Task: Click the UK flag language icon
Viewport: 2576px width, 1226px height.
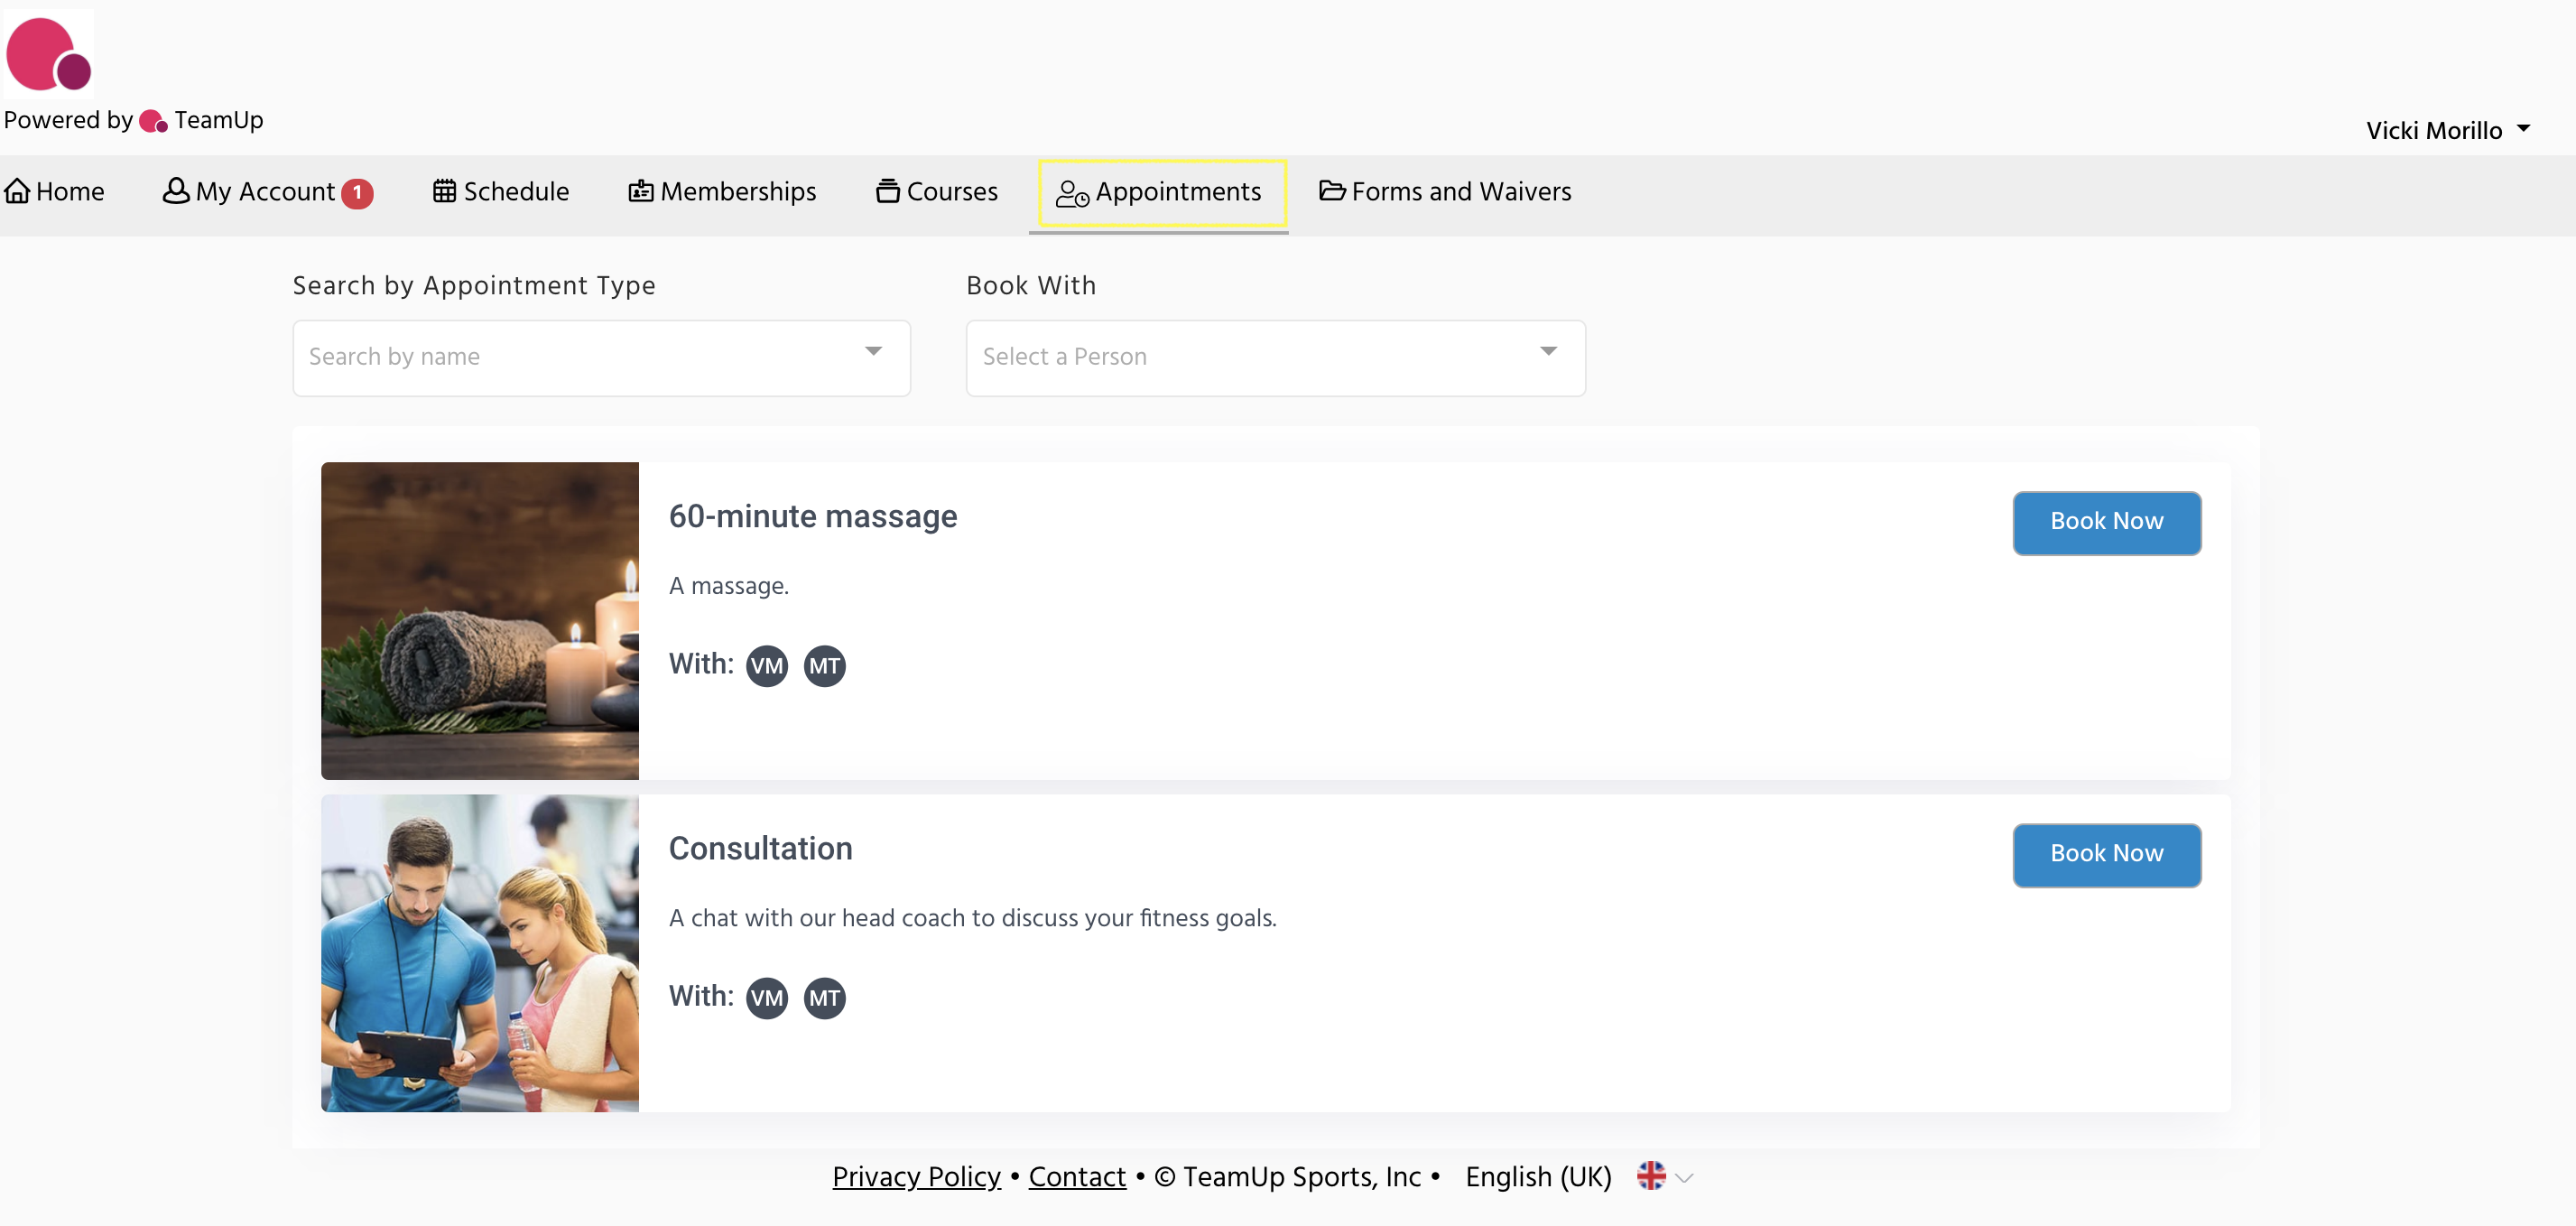Action: point(1650,1176)
